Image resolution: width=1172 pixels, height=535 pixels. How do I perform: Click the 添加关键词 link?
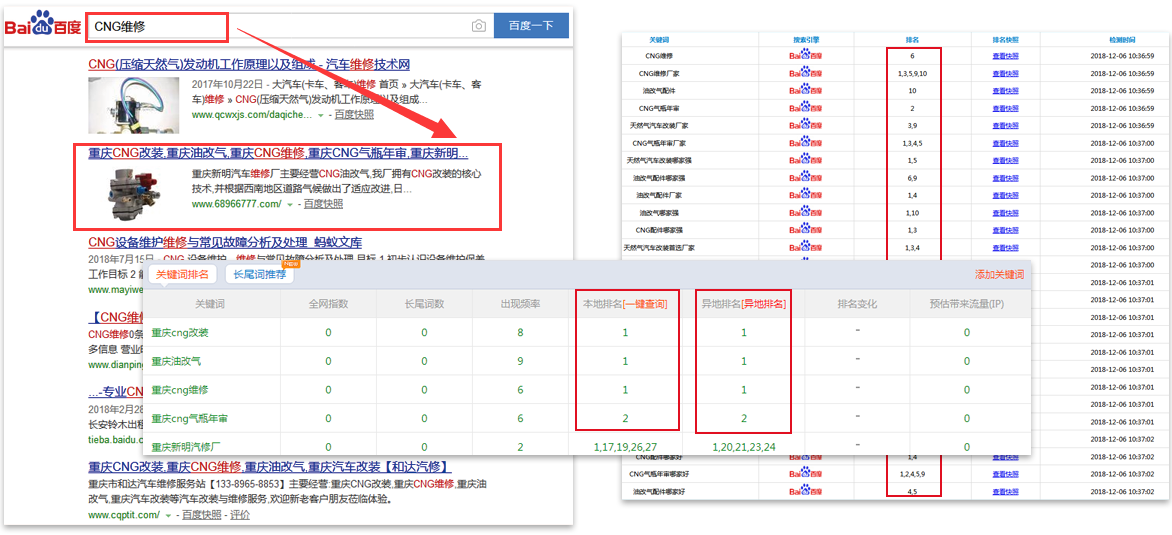[x=999, y=275]
